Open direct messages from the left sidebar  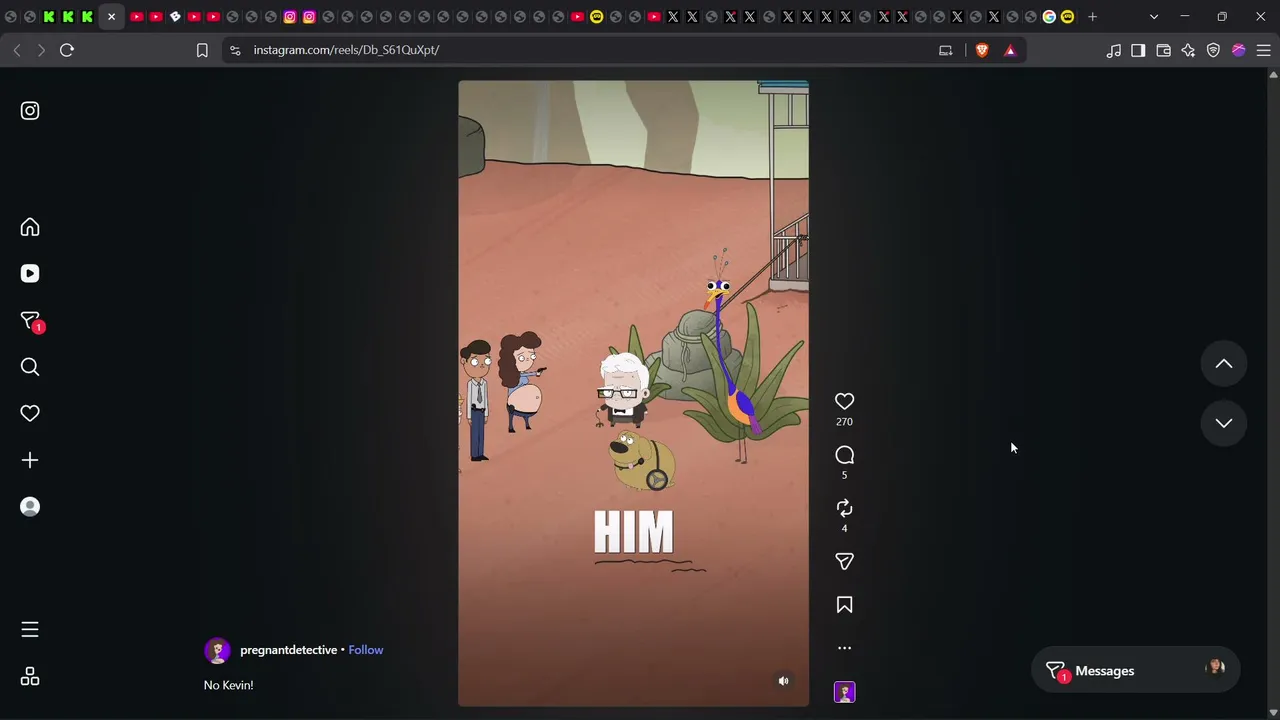pos(31,321)
